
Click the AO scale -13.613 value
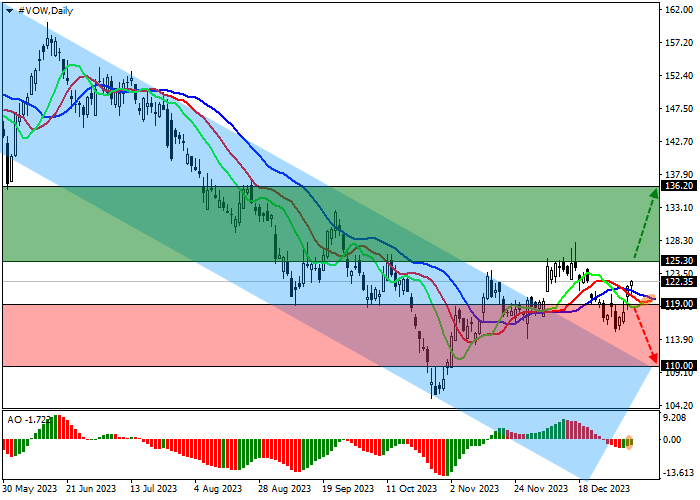pos(675,473)
